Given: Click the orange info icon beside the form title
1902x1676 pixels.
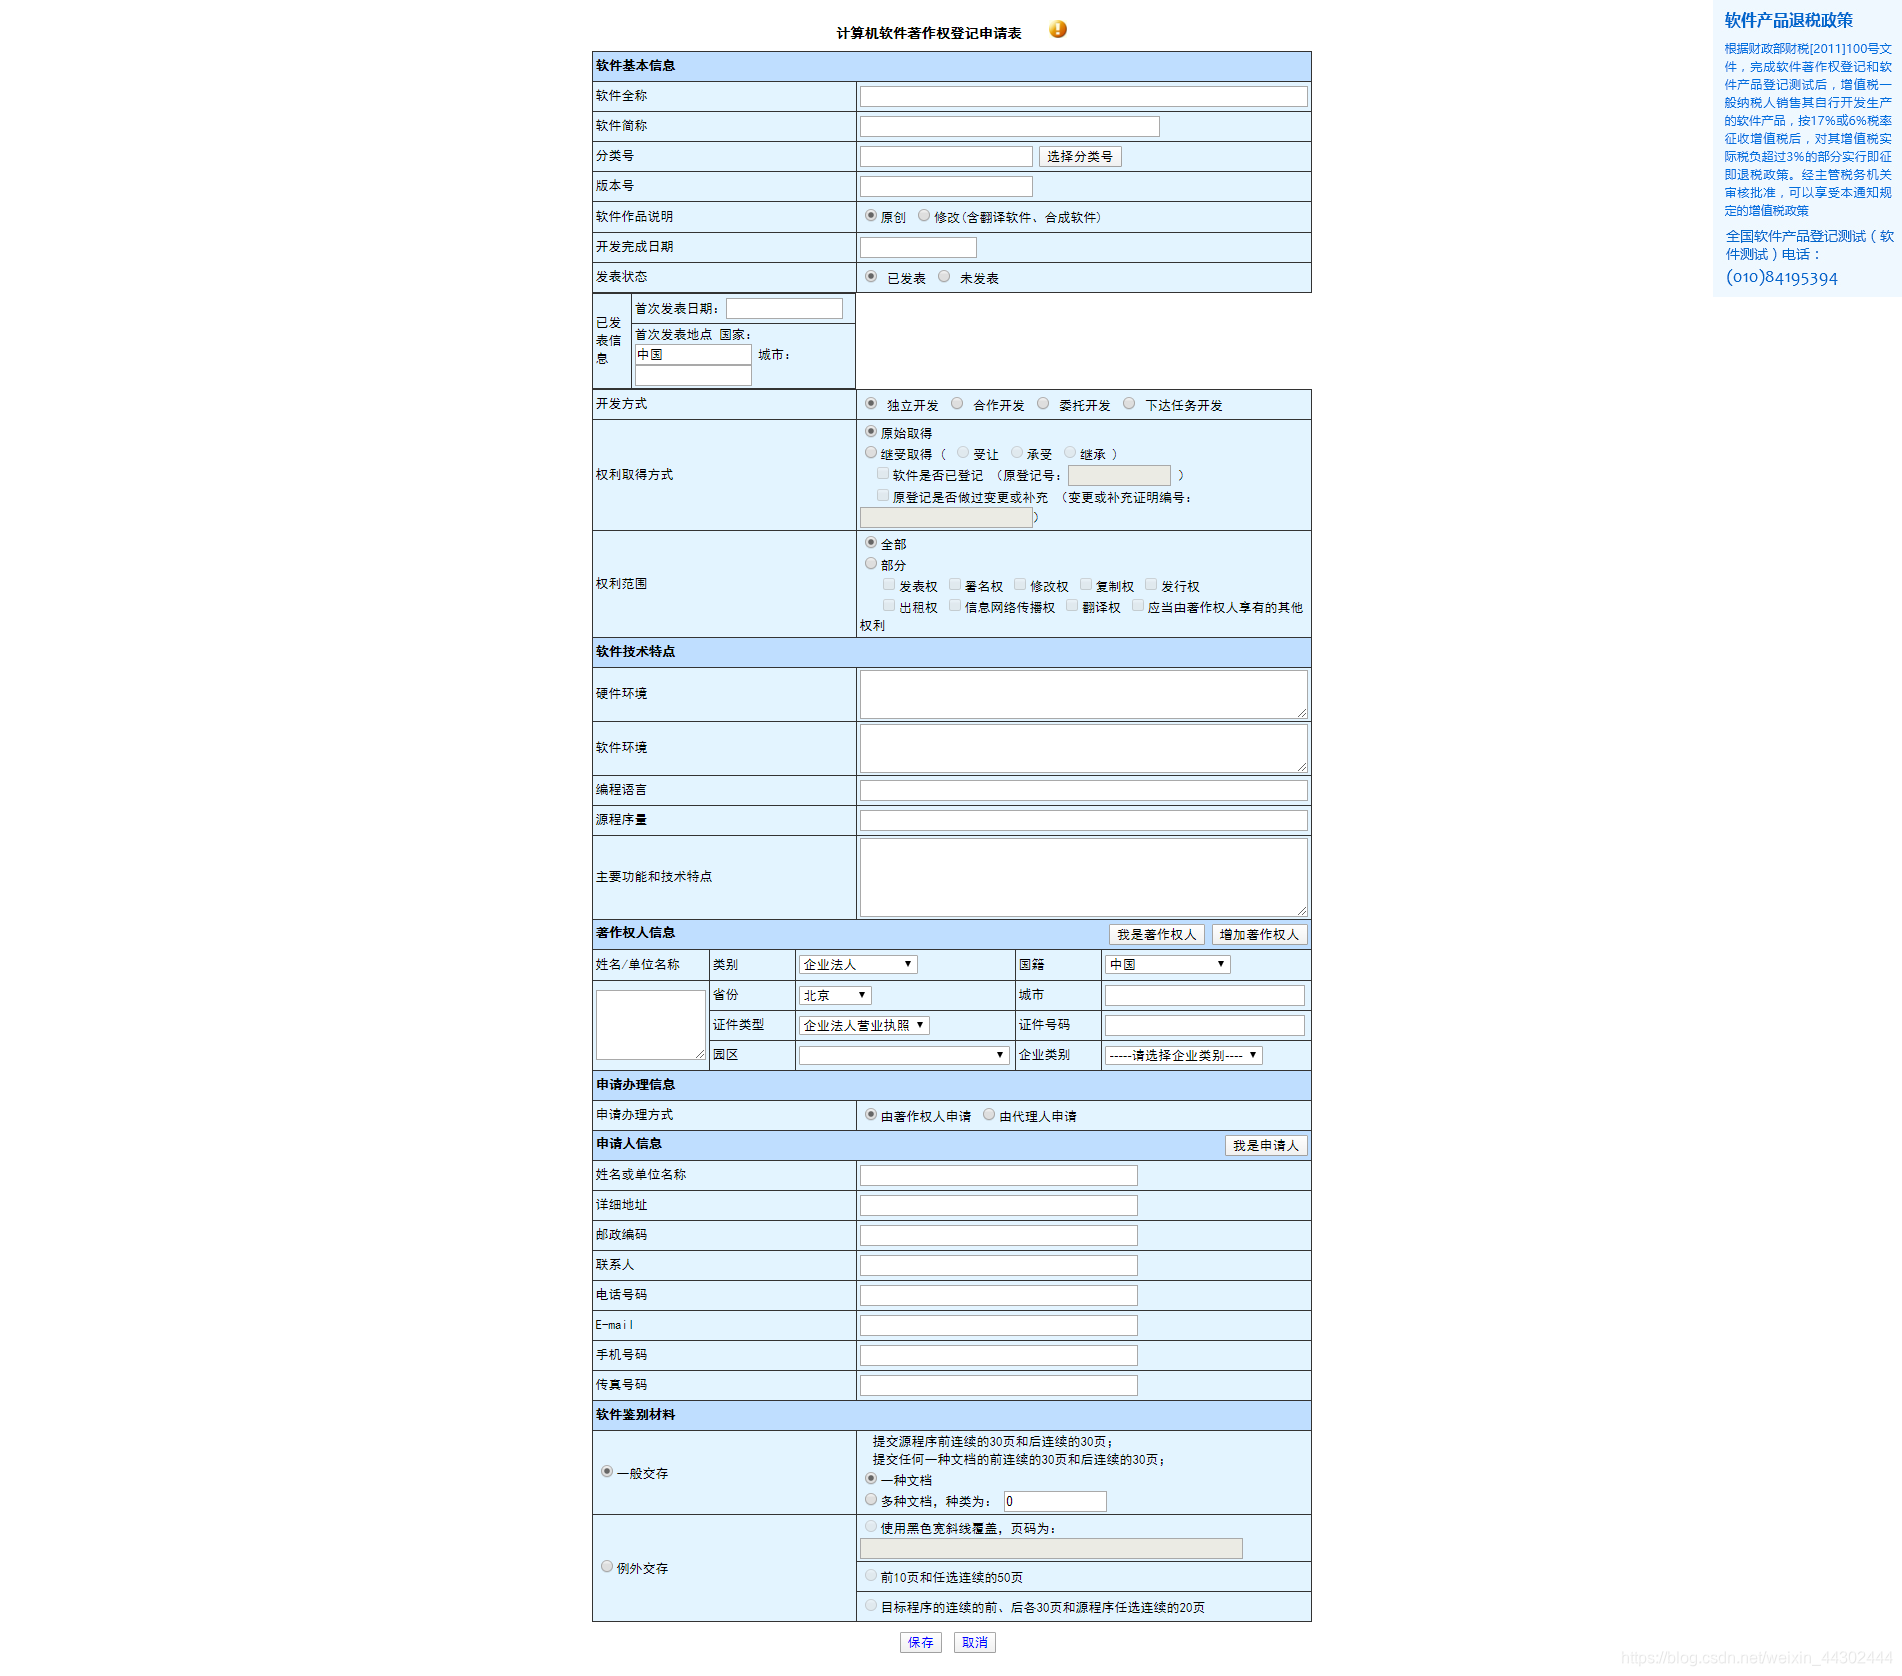Looking at the screenshot, I should pyautogui.click(x=1058, y=30).
